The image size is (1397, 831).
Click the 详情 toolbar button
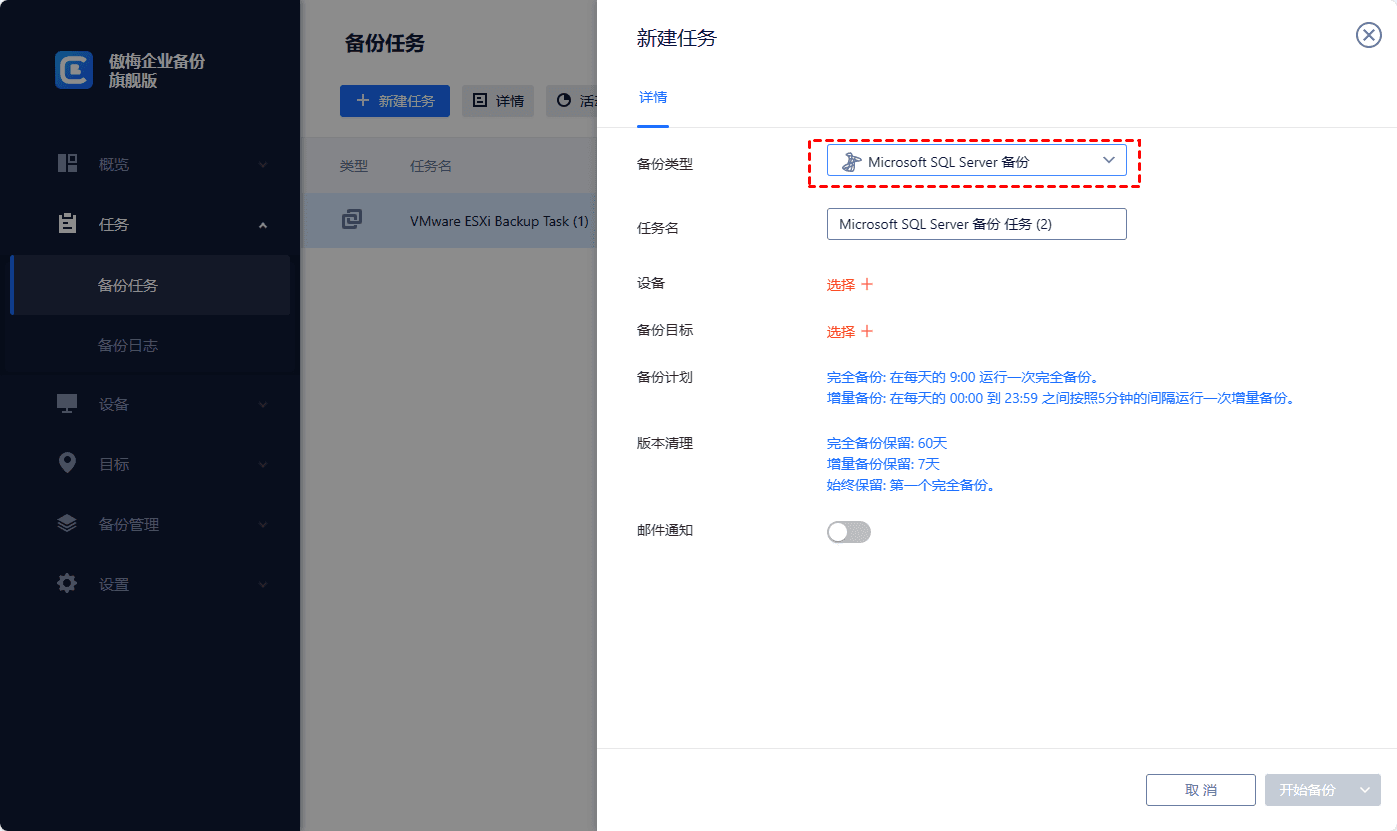(x=498, y=101)
